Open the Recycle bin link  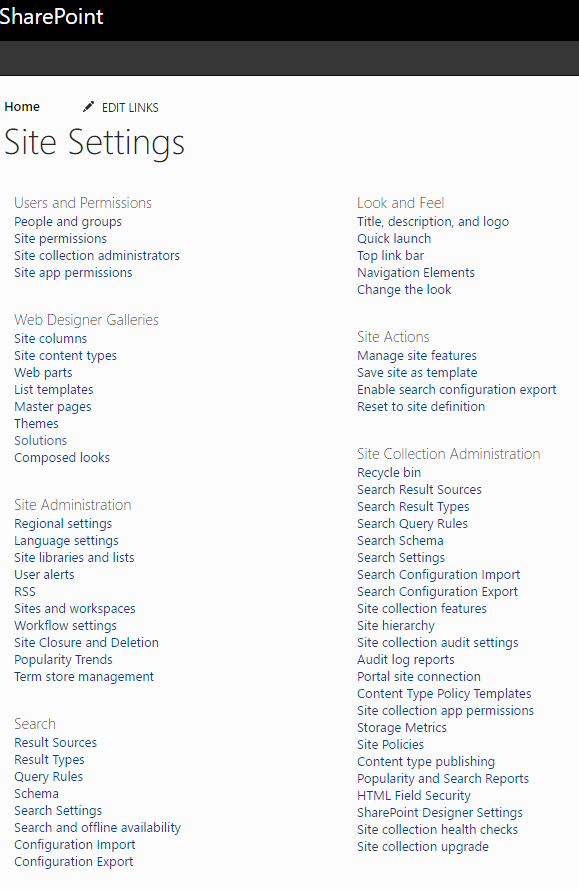389,472
